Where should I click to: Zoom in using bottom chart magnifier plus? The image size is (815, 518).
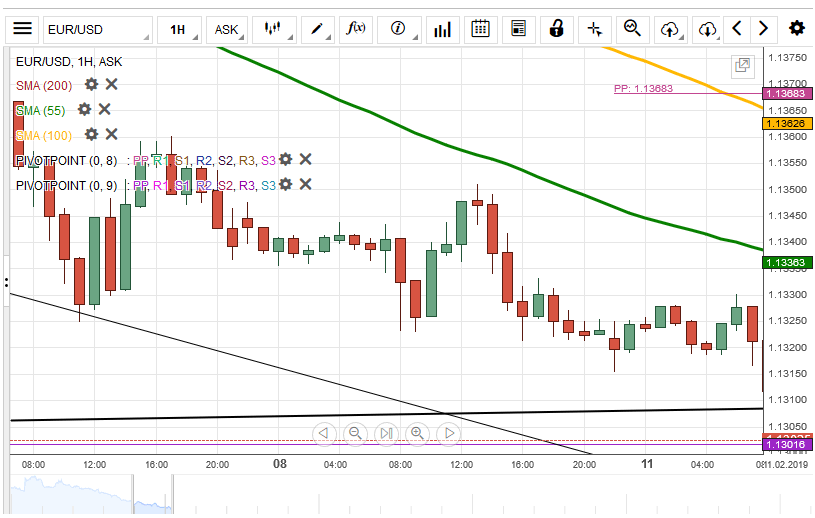(417, 433)
